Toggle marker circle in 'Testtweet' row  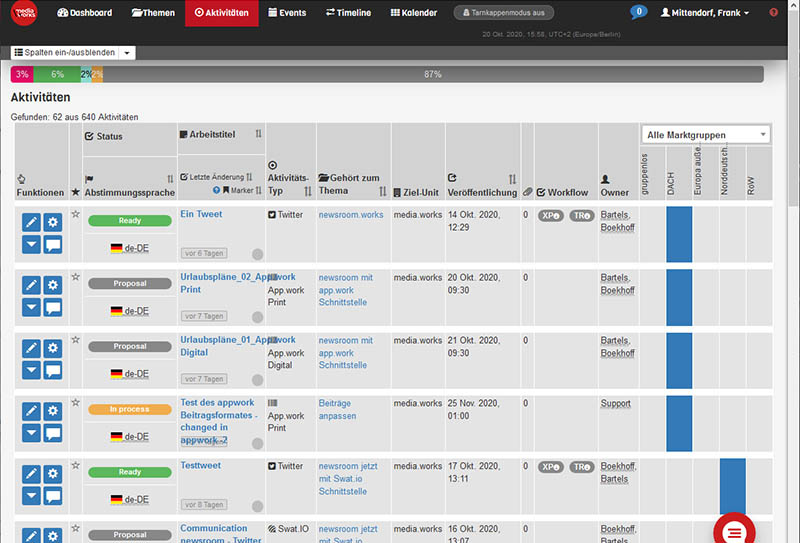coord(258,506)
